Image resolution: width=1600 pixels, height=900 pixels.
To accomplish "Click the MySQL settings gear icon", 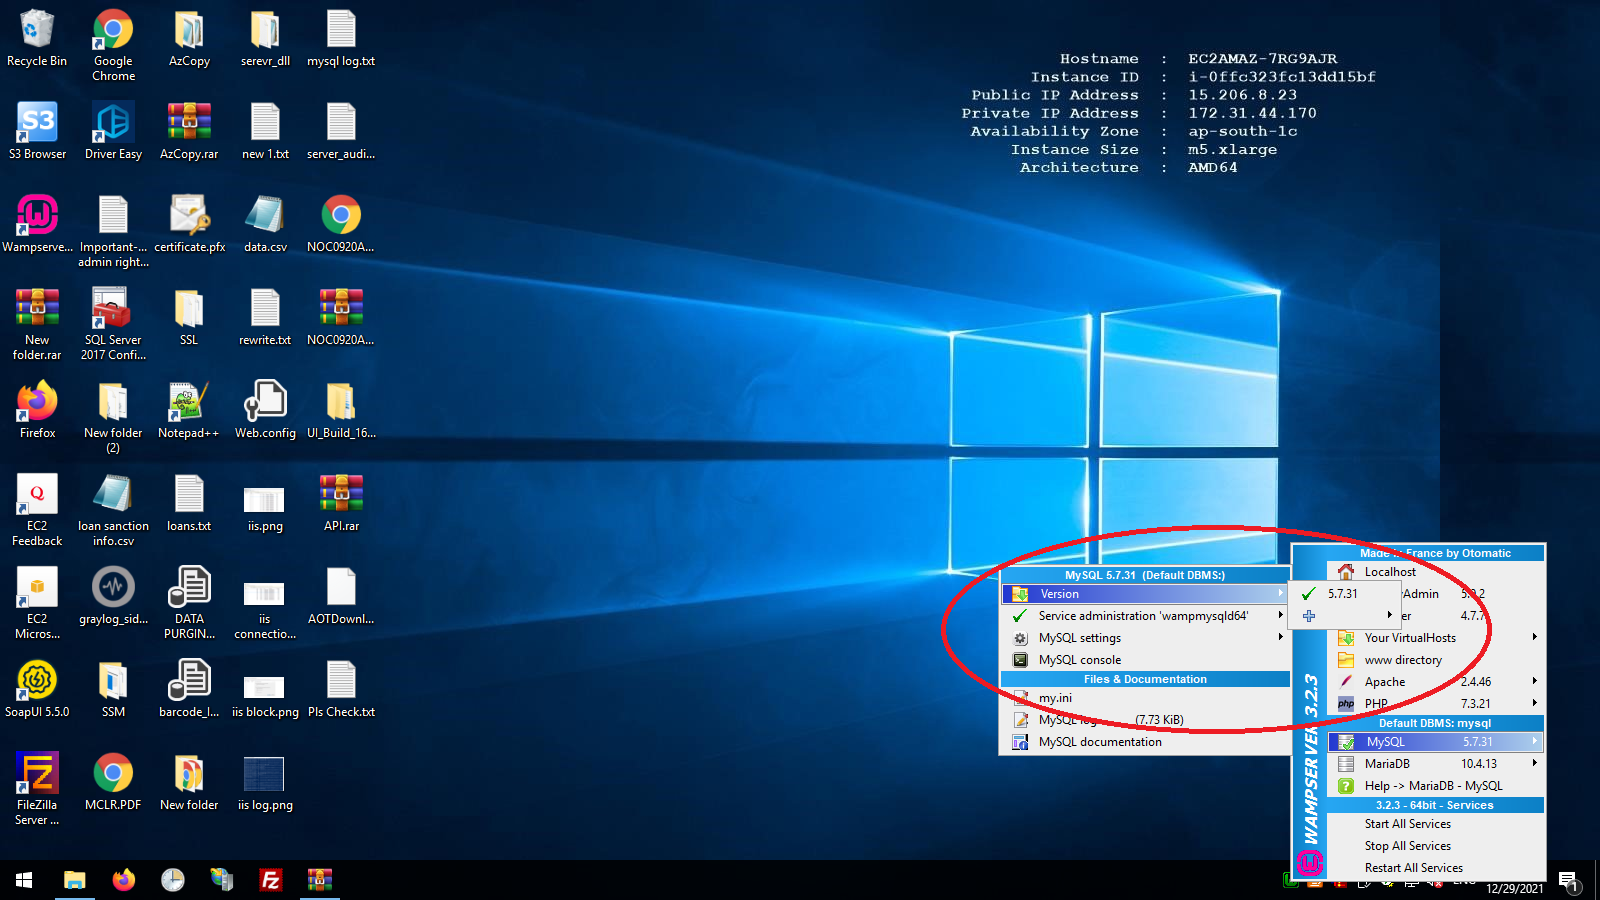I will [1020, 637].
